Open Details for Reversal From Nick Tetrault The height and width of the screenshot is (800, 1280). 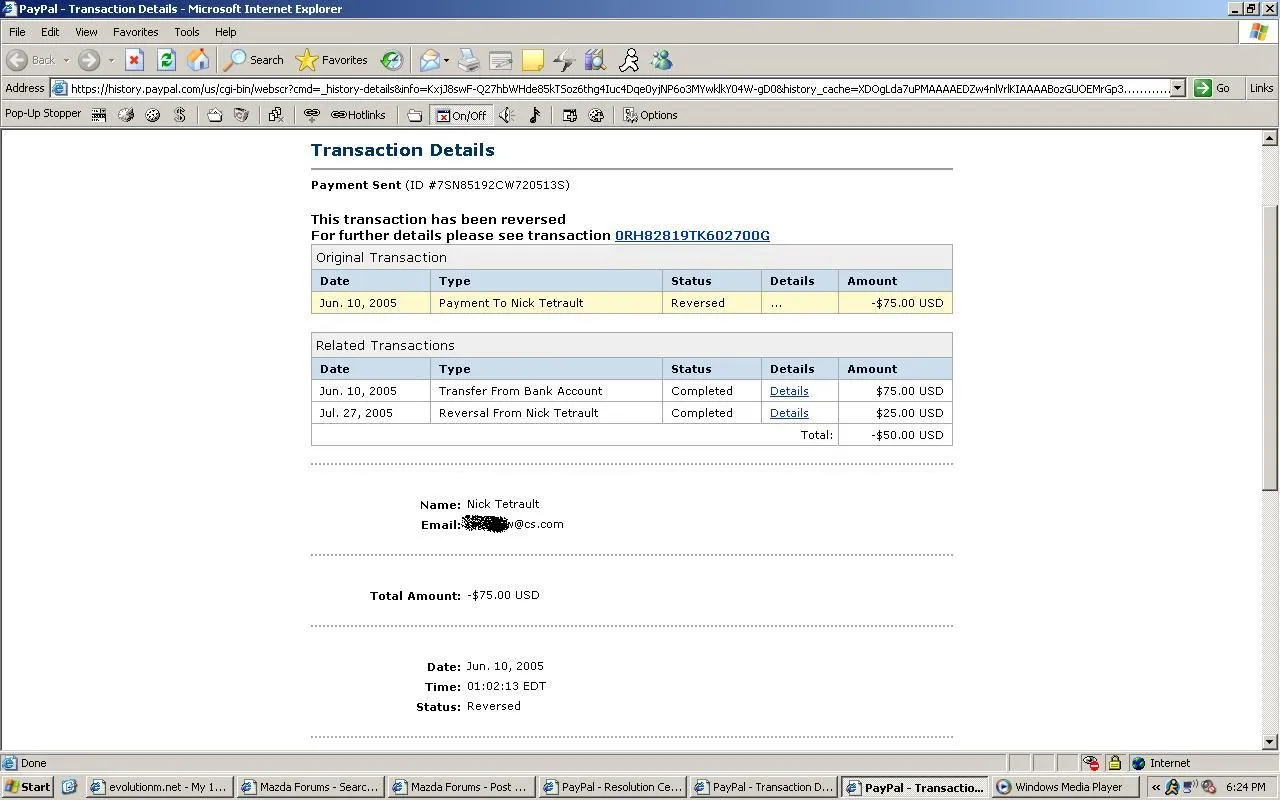(x=789, y=413)
